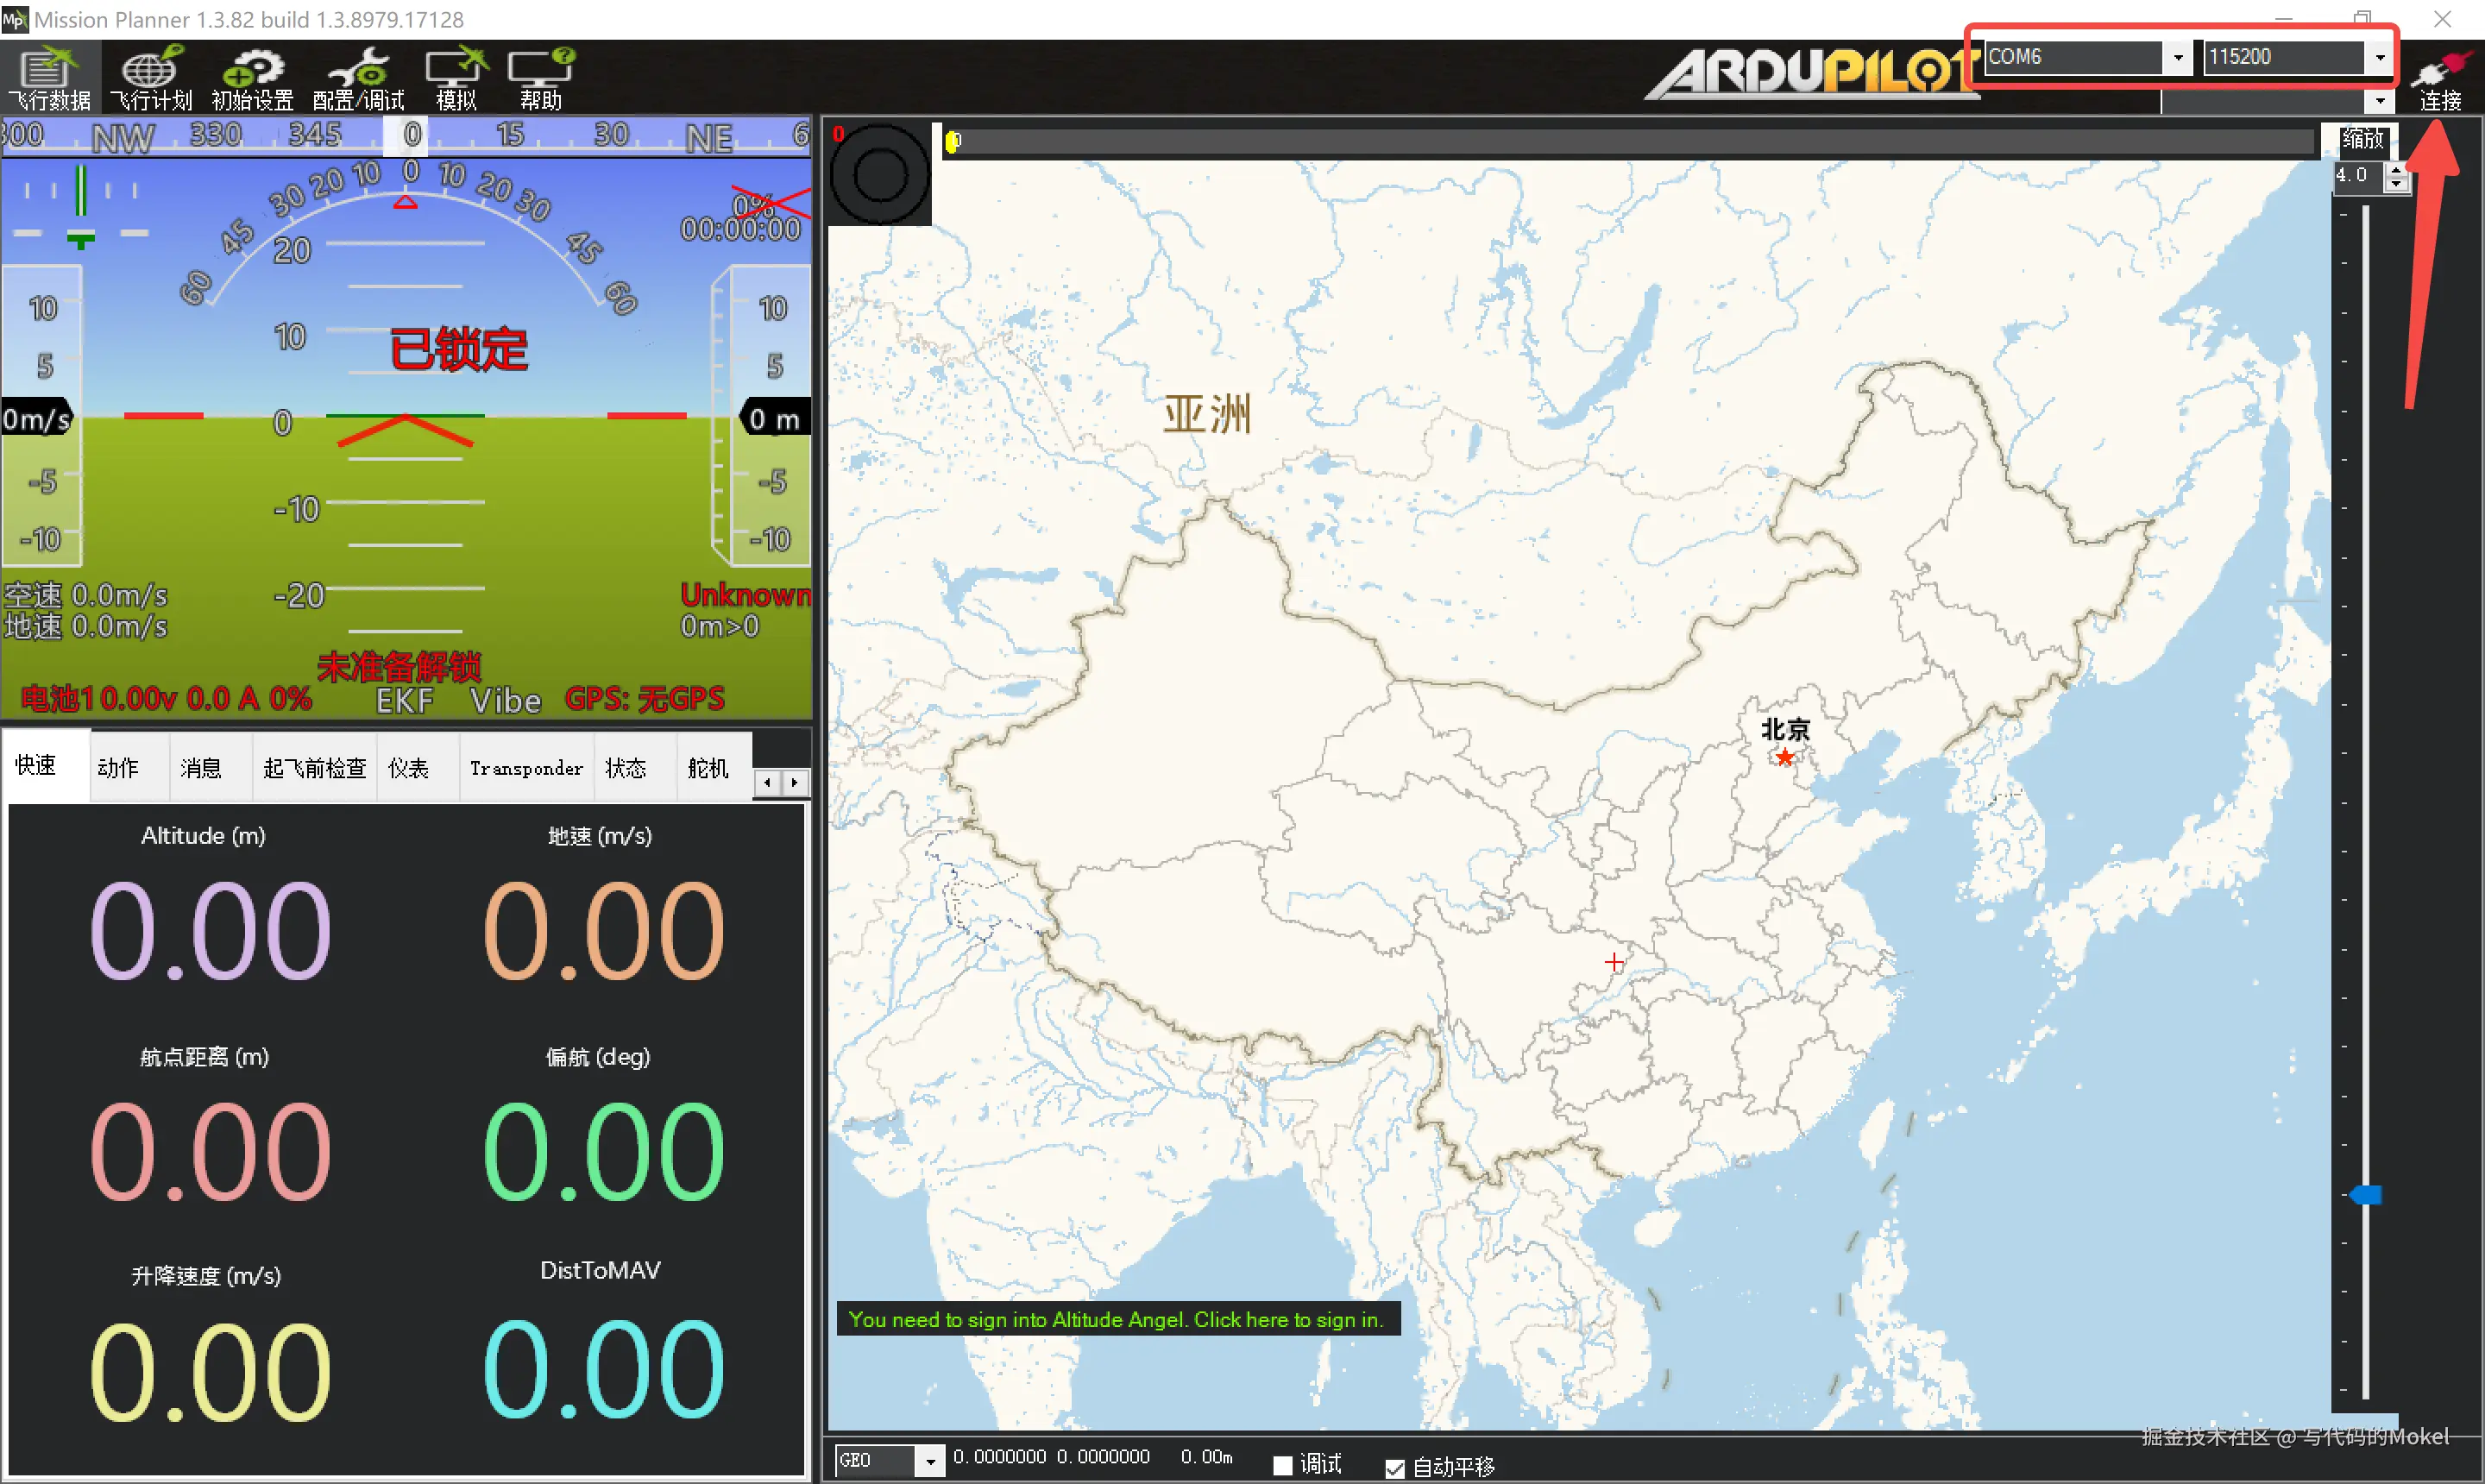Image resolution: width=2485 pixels, height=1484 pixels.
Task: Click the ArduPilot logo
Action: 1810,72
